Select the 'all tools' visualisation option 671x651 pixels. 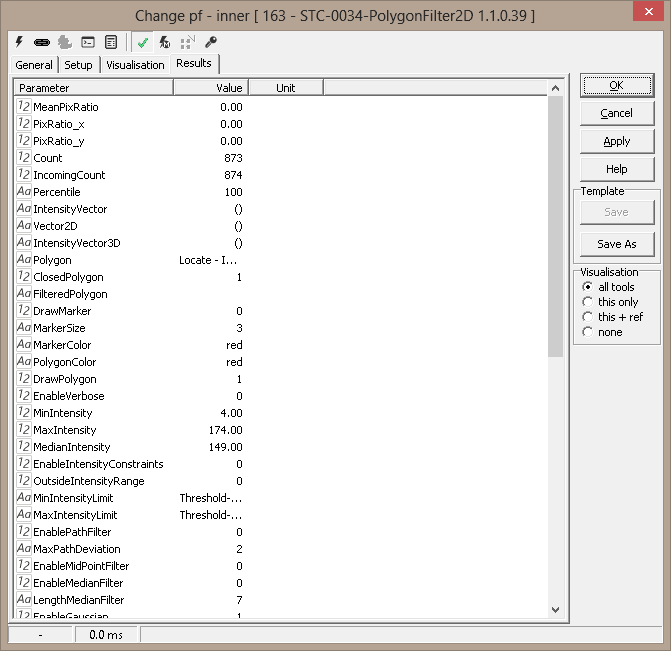(588, 287)
